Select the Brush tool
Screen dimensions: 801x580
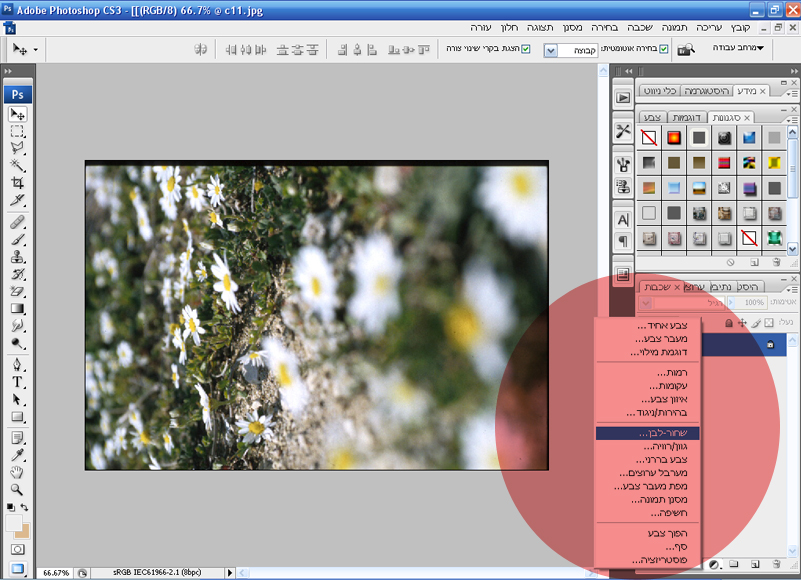click(17, 239)
